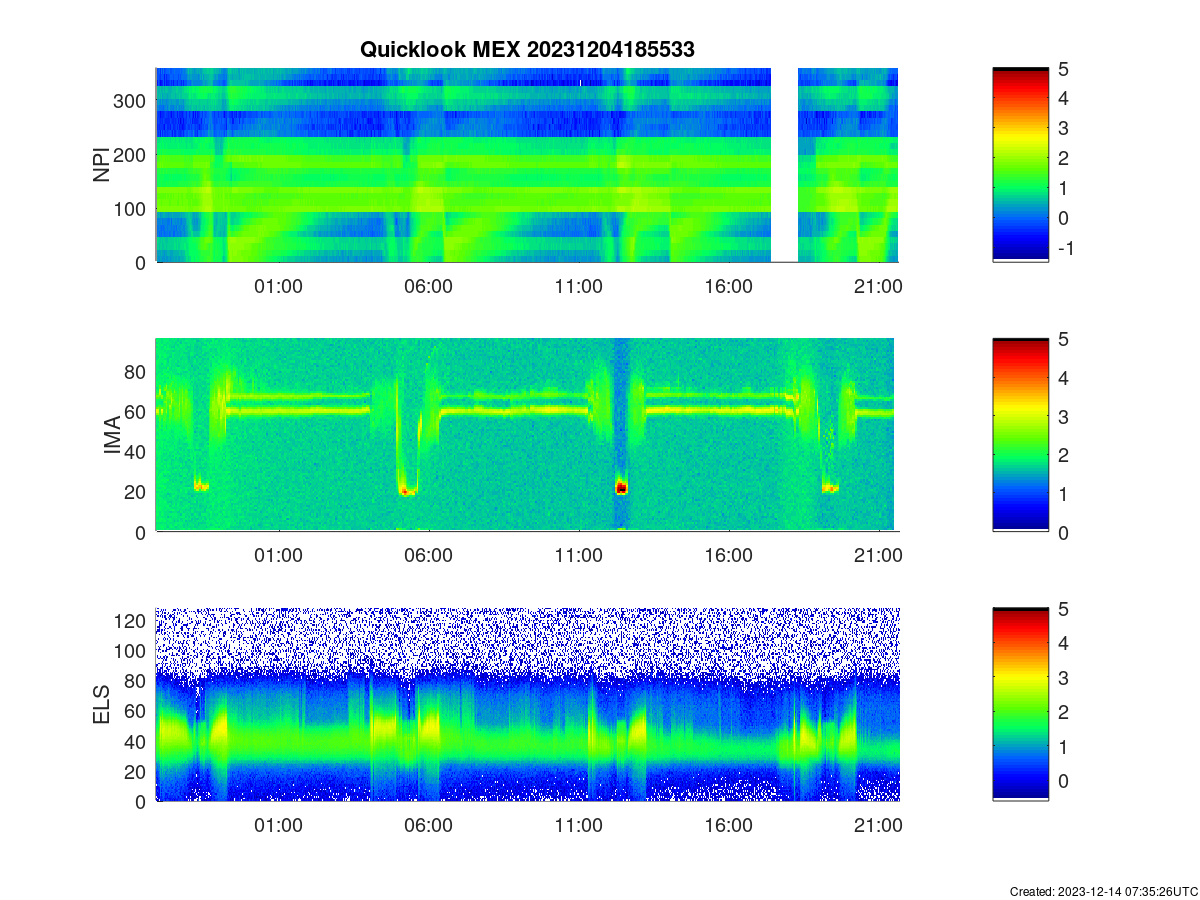Click inside the IMA spectrogram plot
Image resolution: width=1200 pixels, height=900 pixels.
tap(527, 435)
